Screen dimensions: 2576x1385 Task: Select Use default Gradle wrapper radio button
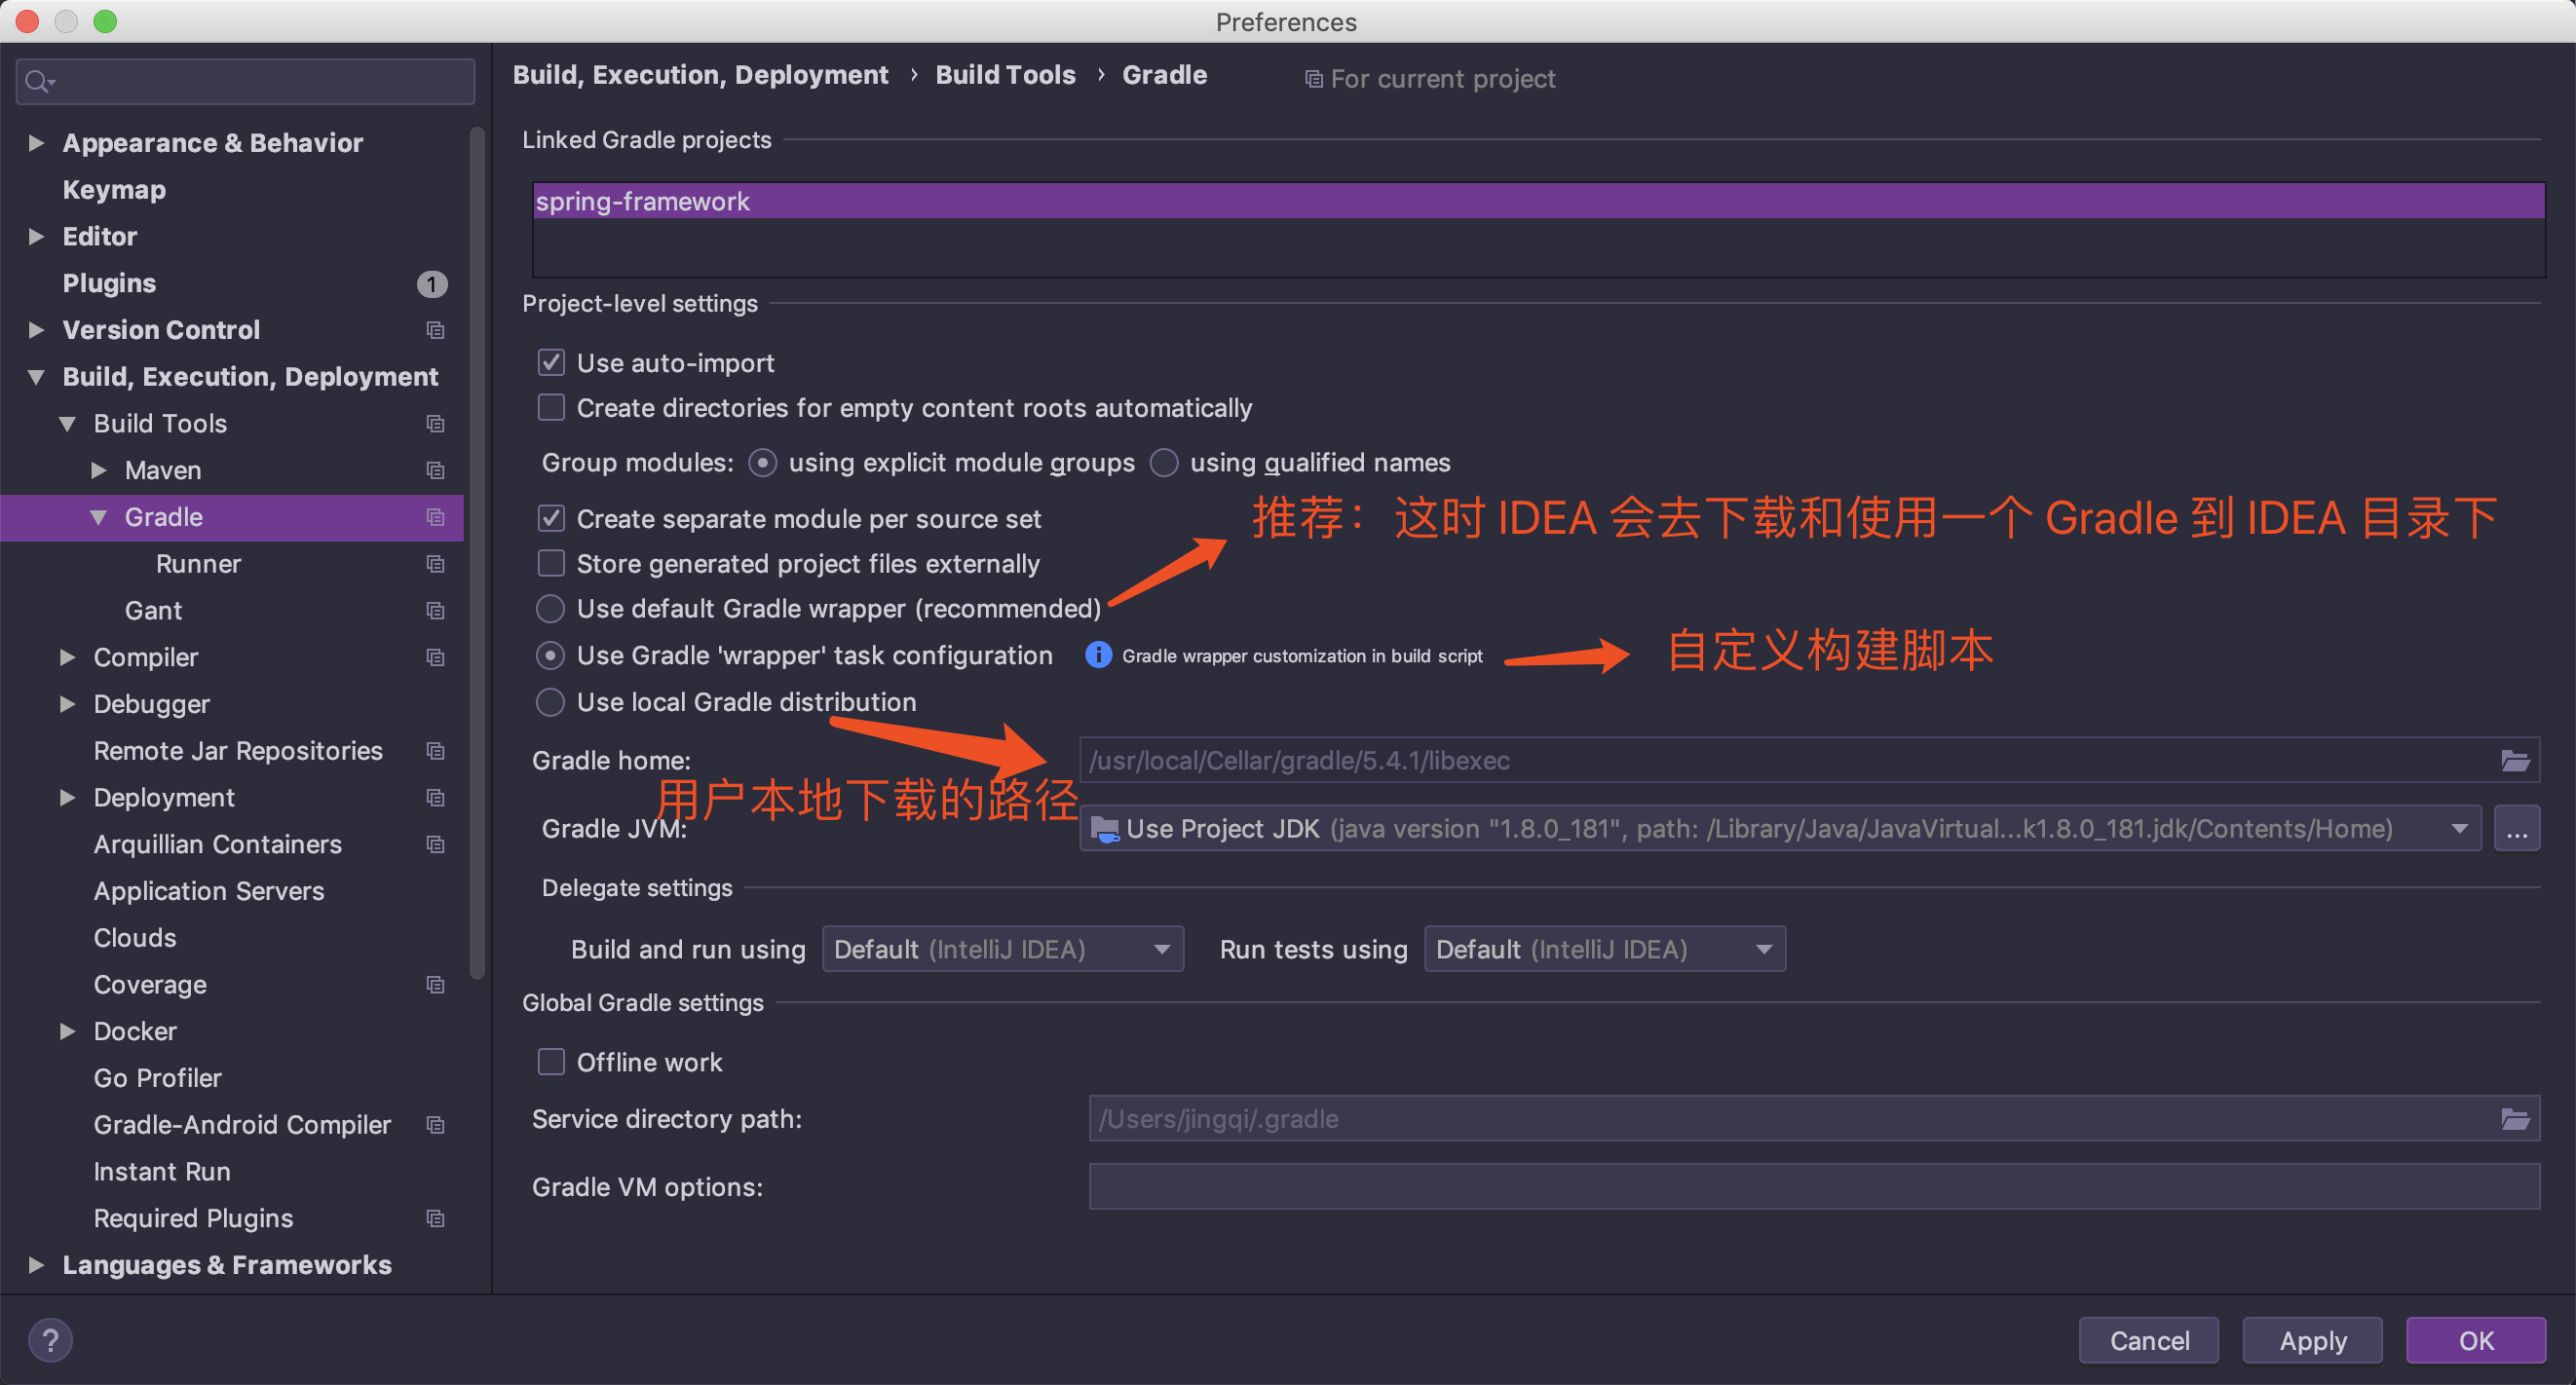click(x=550, y=608)
